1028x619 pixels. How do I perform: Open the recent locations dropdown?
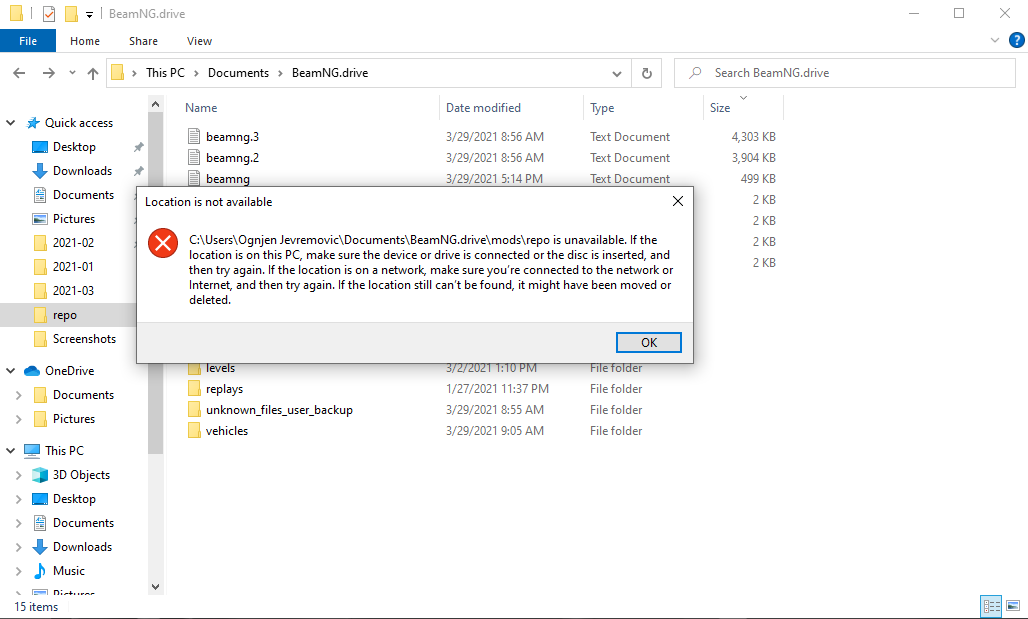coord(72,73)
